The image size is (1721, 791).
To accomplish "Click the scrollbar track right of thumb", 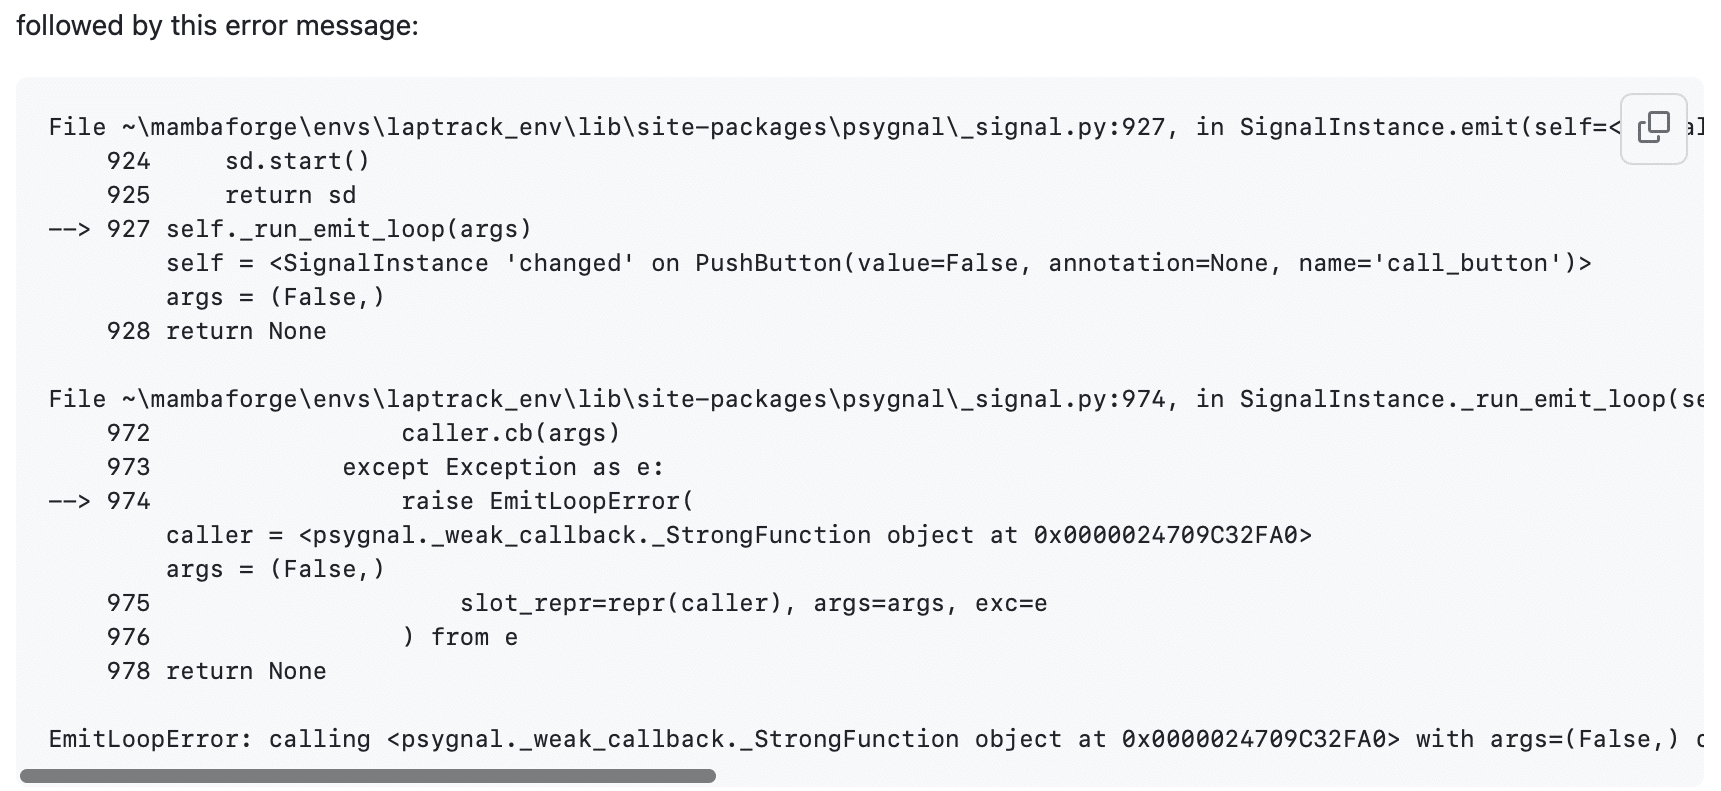I will tap(1200, 776).
